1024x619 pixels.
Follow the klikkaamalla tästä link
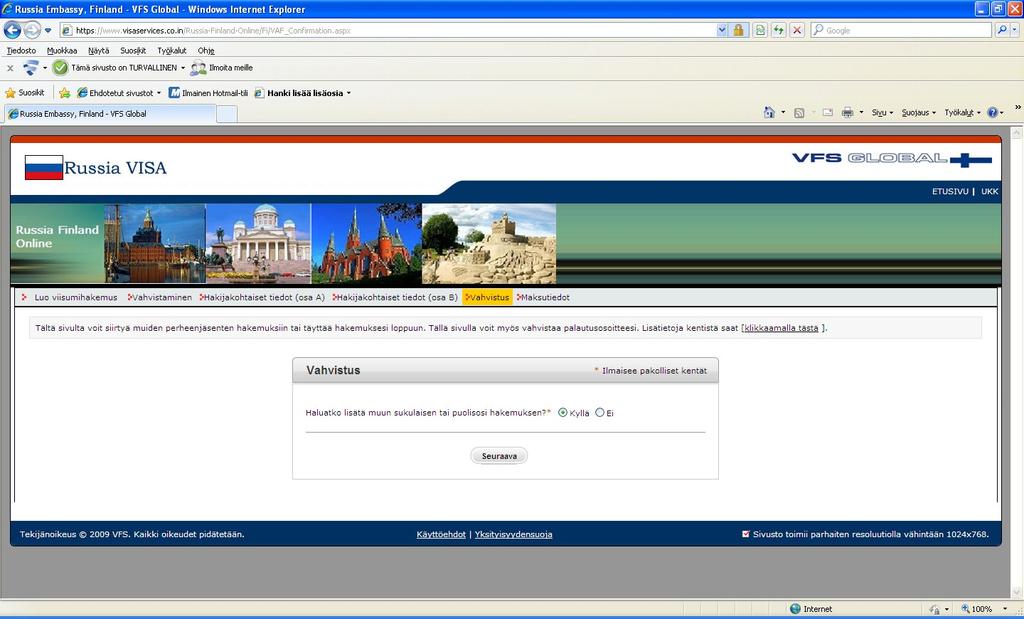[x=781, y=328]
